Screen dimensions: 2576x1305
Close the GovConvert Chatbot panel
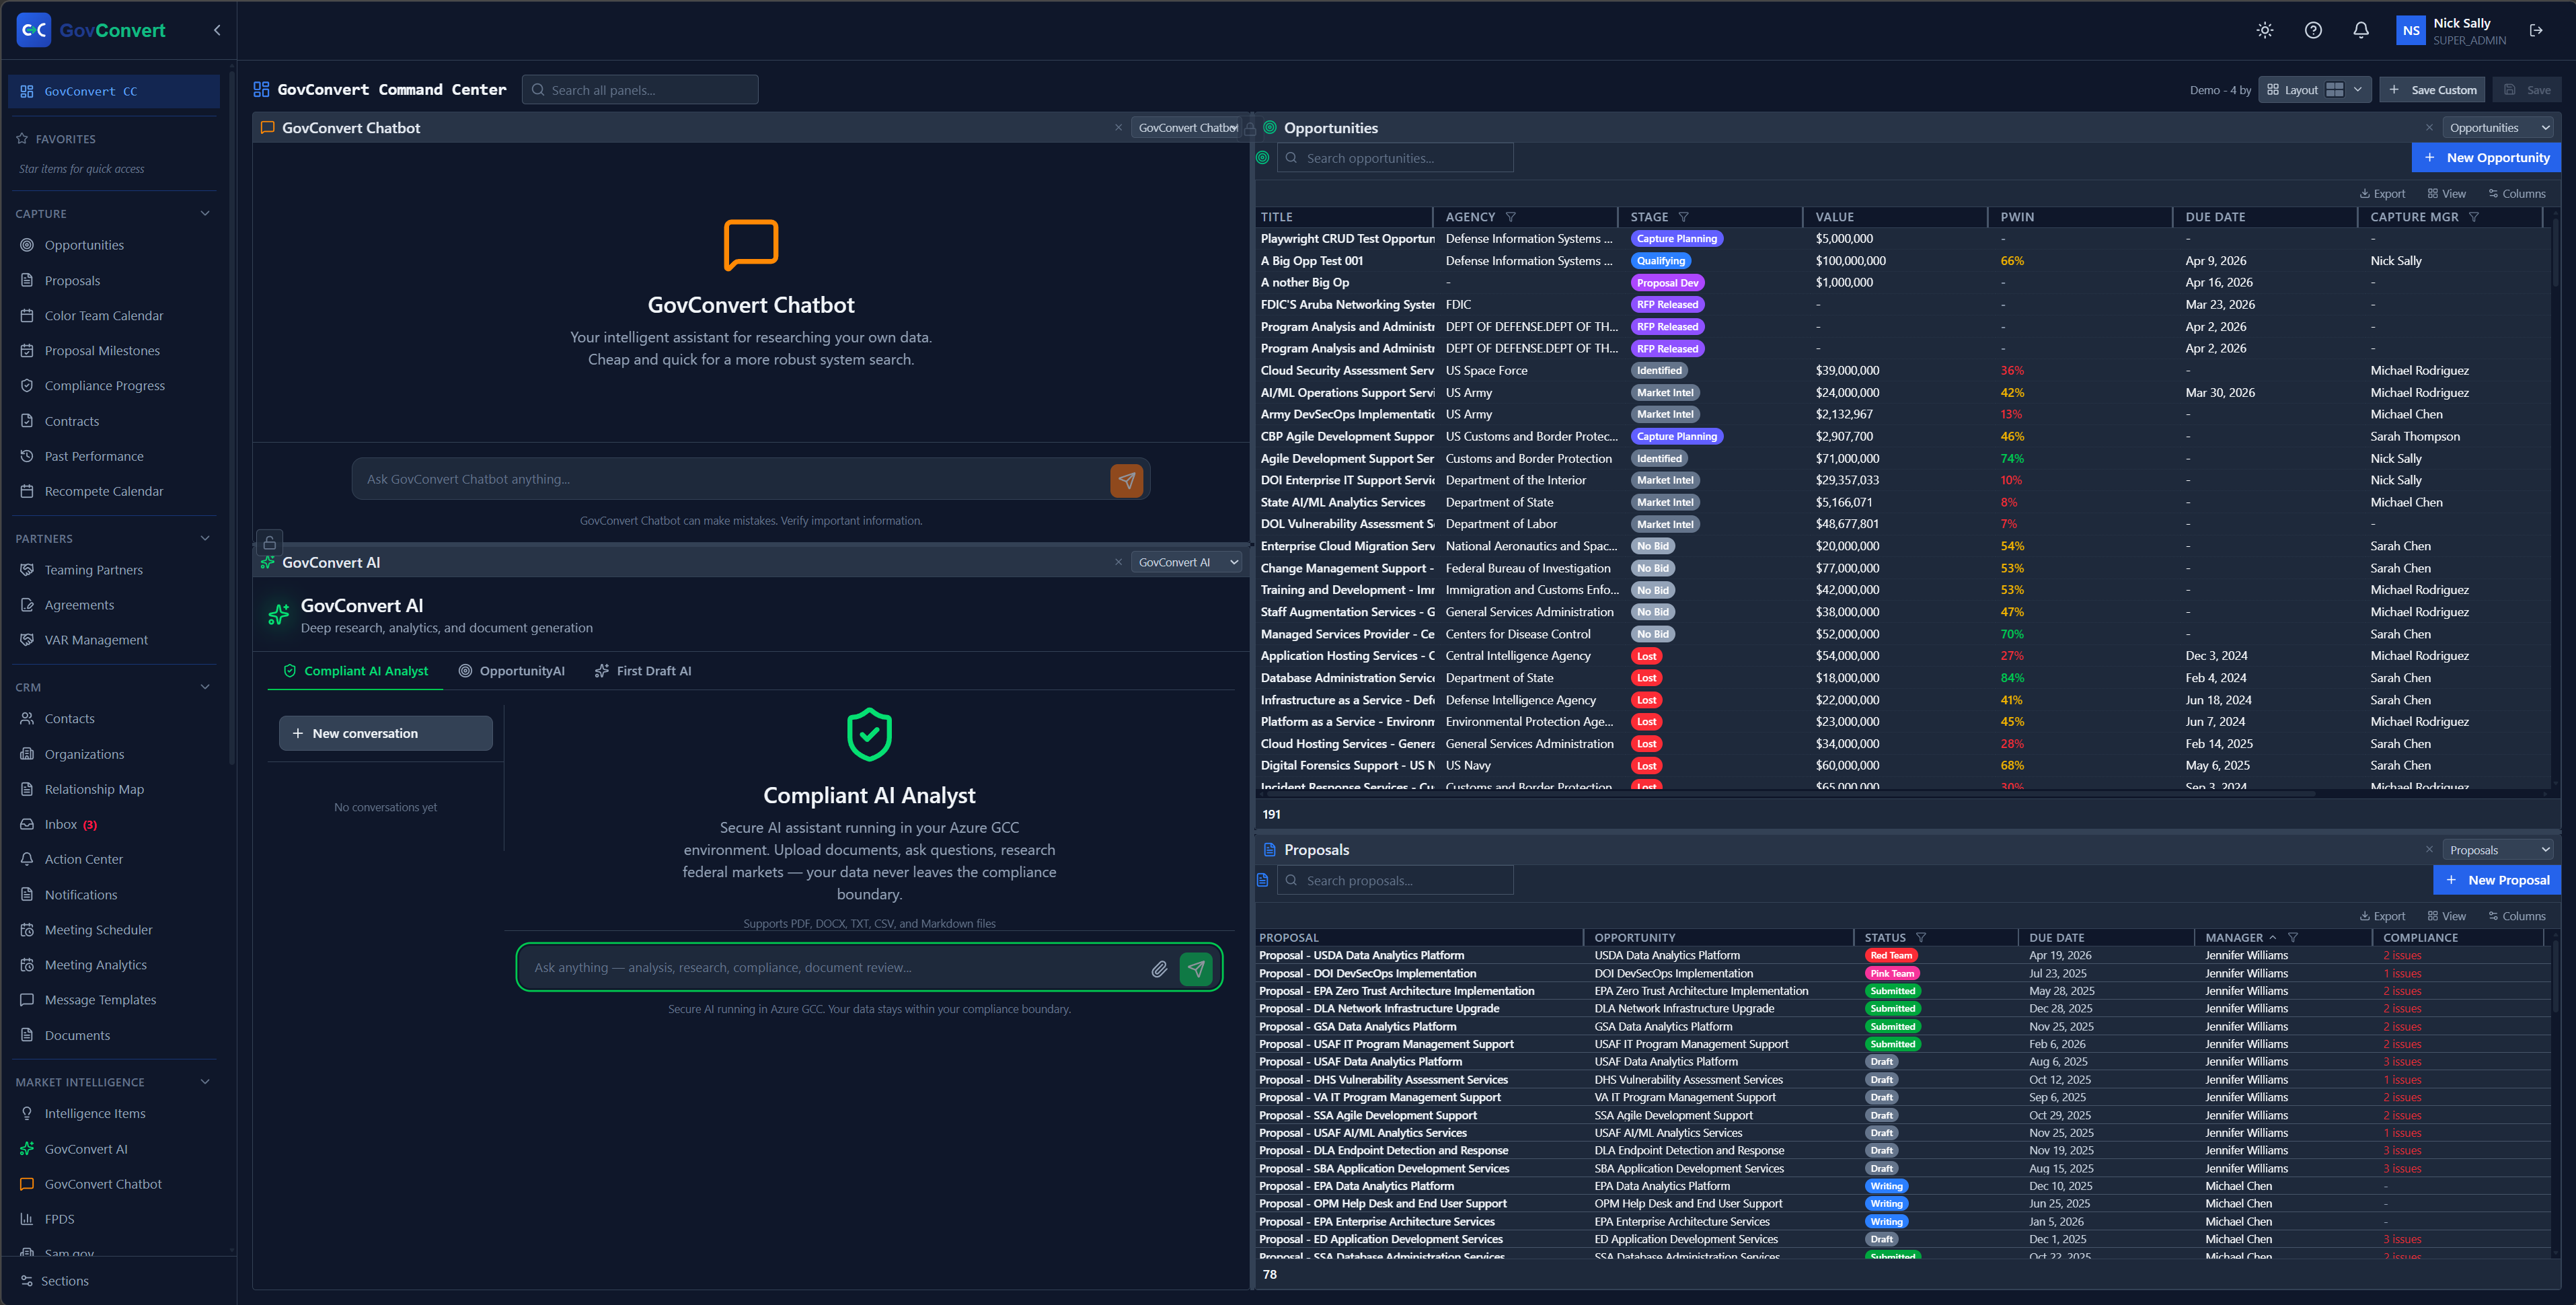tap(1118, 128)
